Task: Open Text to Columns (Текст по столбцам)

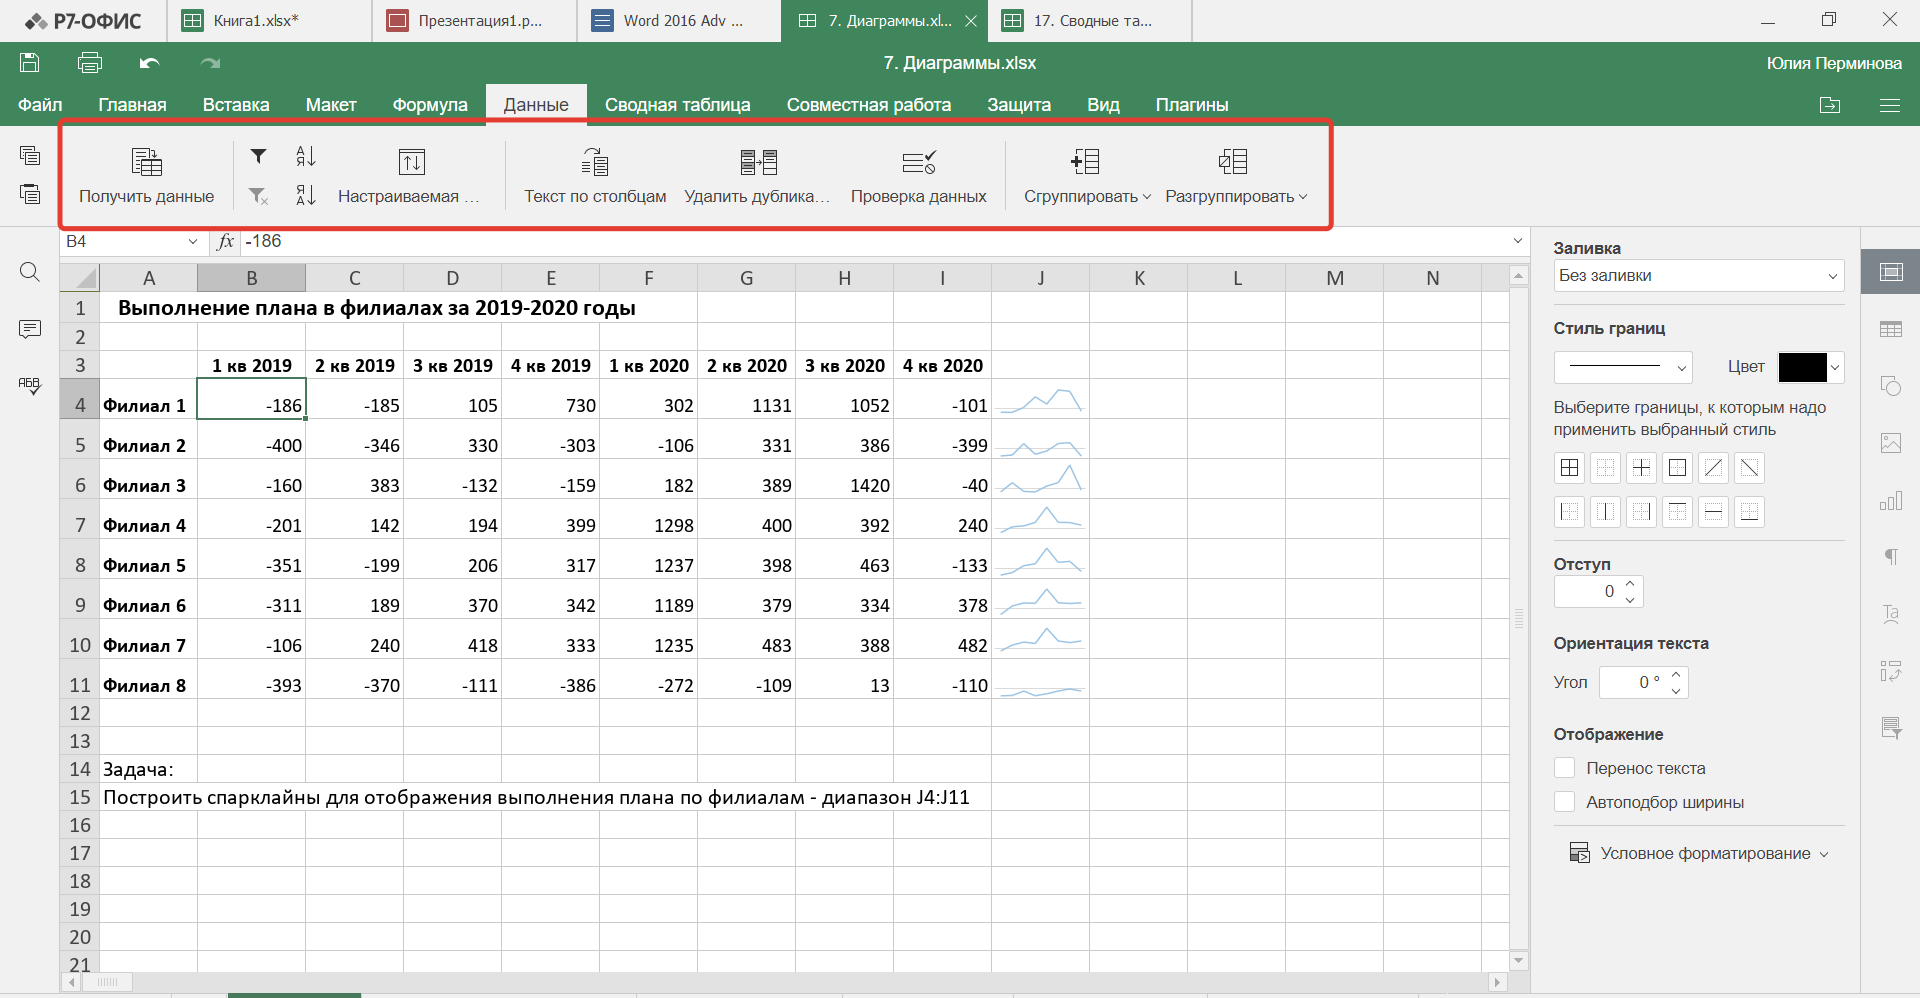Action: (x=595, y=162)
